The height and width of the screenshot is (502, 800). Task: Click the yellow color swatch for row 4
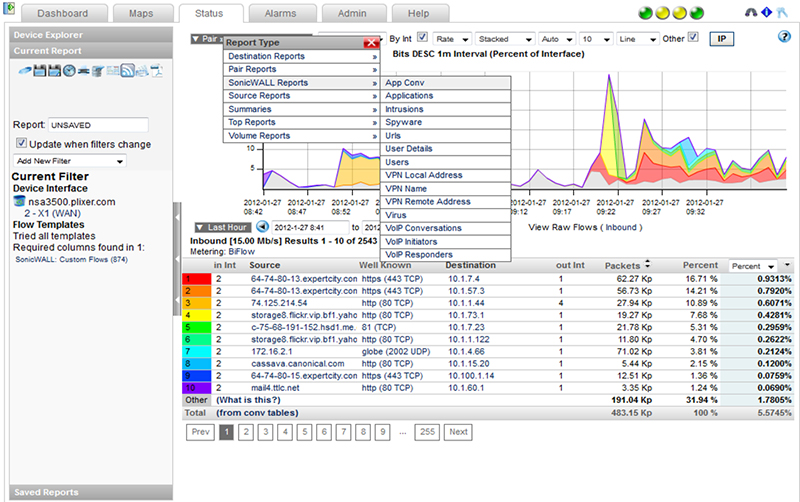pyautogui.click(x=196, y=315)
